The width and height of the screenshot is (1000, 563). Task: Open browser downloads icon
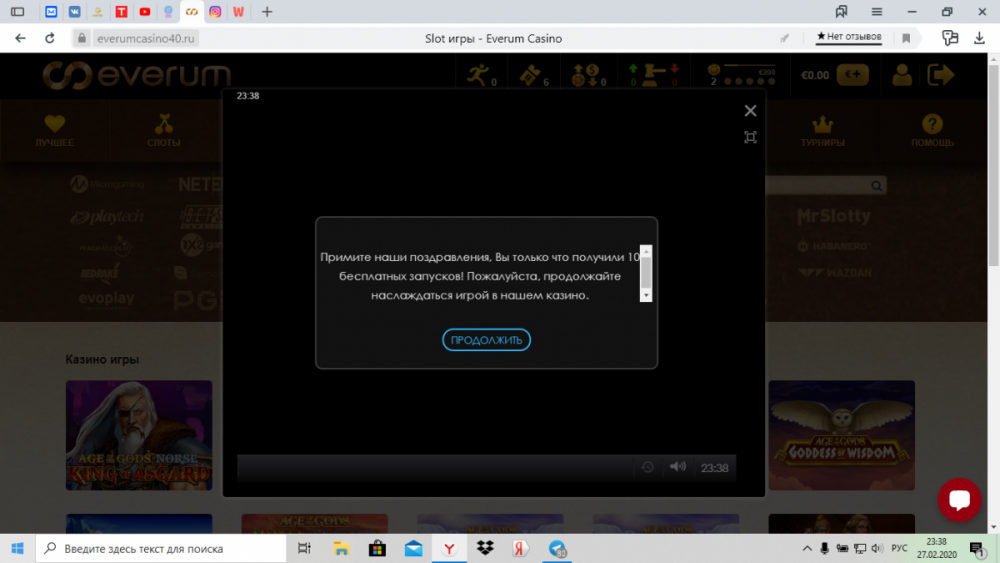(977, 38)
